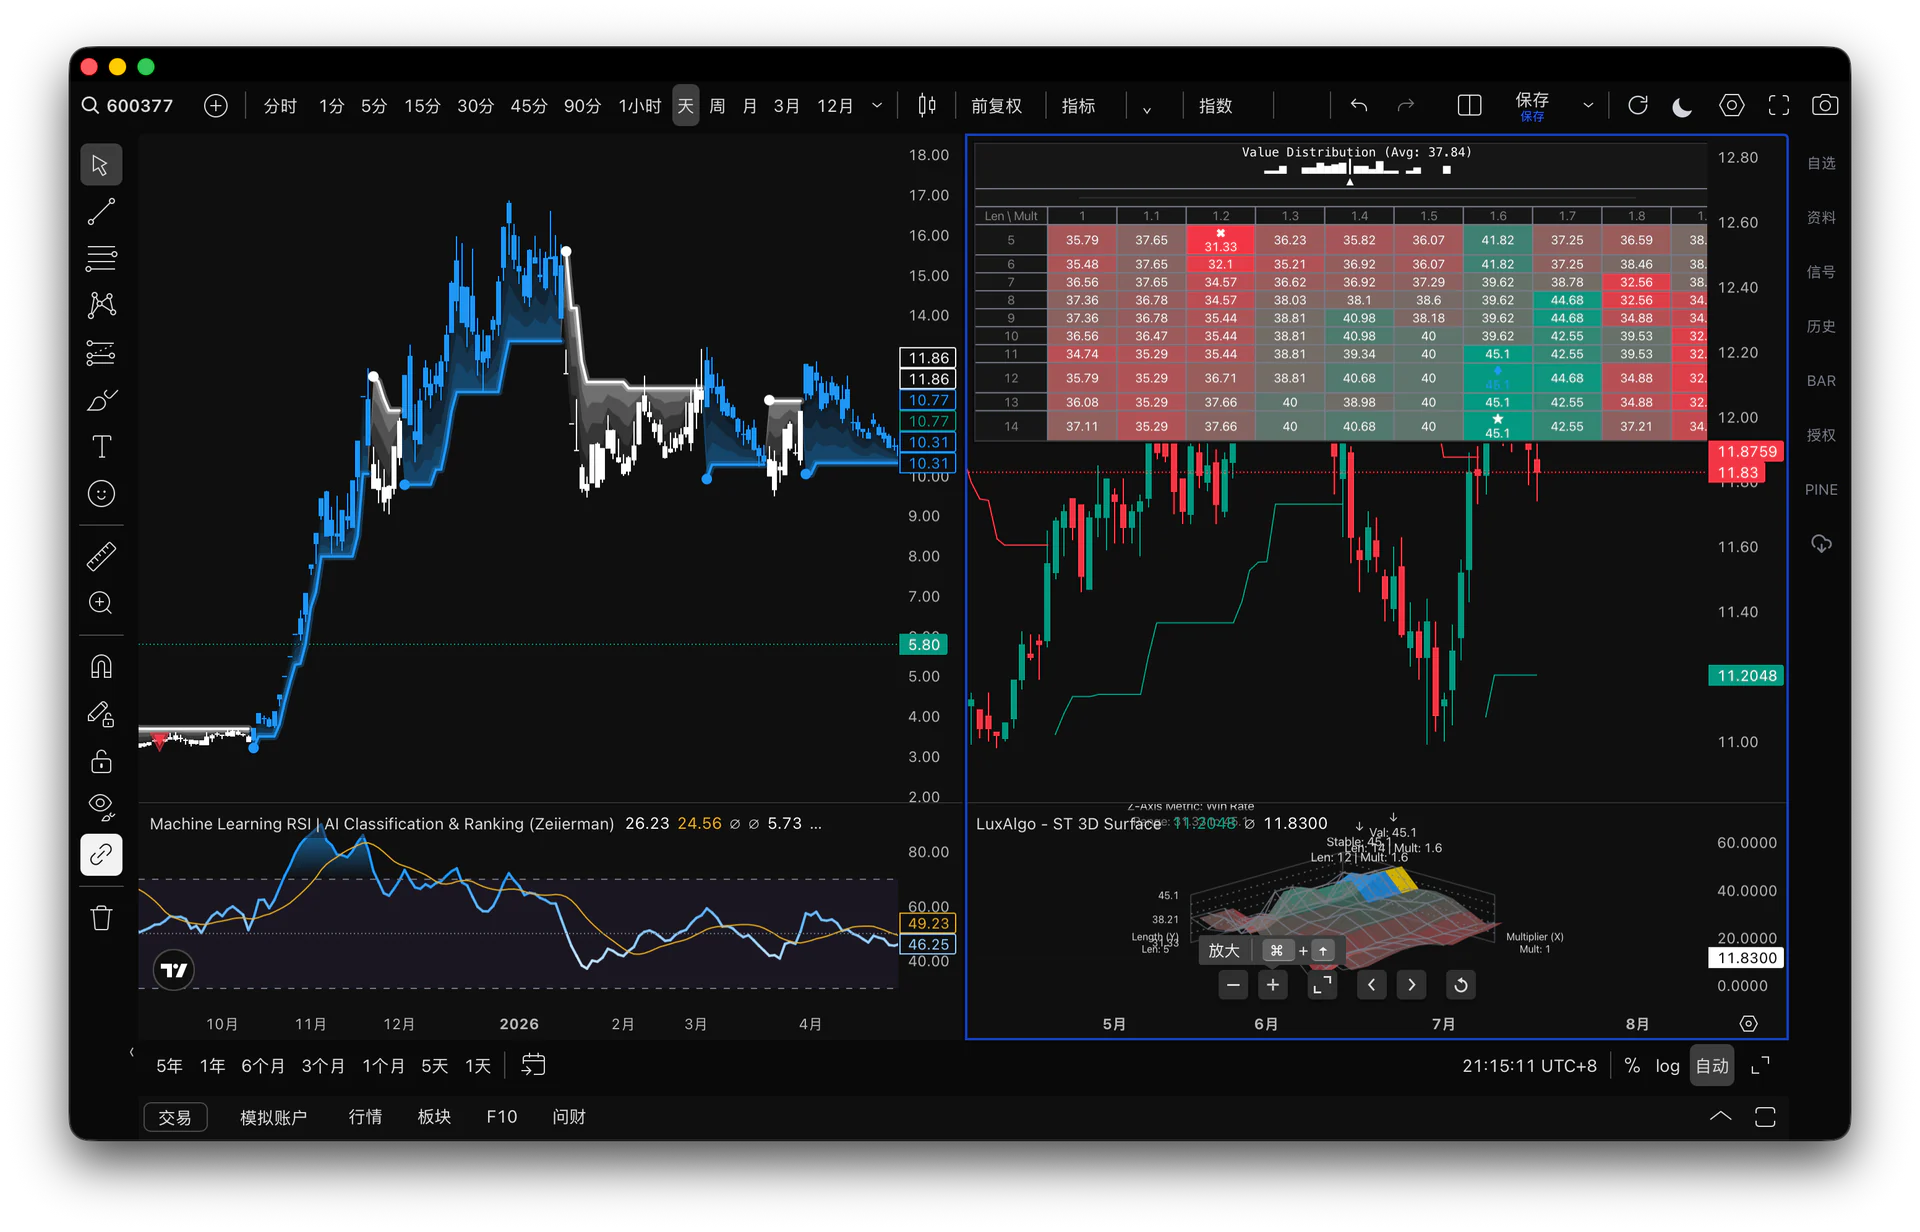1920x1232 pixels.
Task: Toggle 自动 auto scale
Action: pos(1712,1066)
